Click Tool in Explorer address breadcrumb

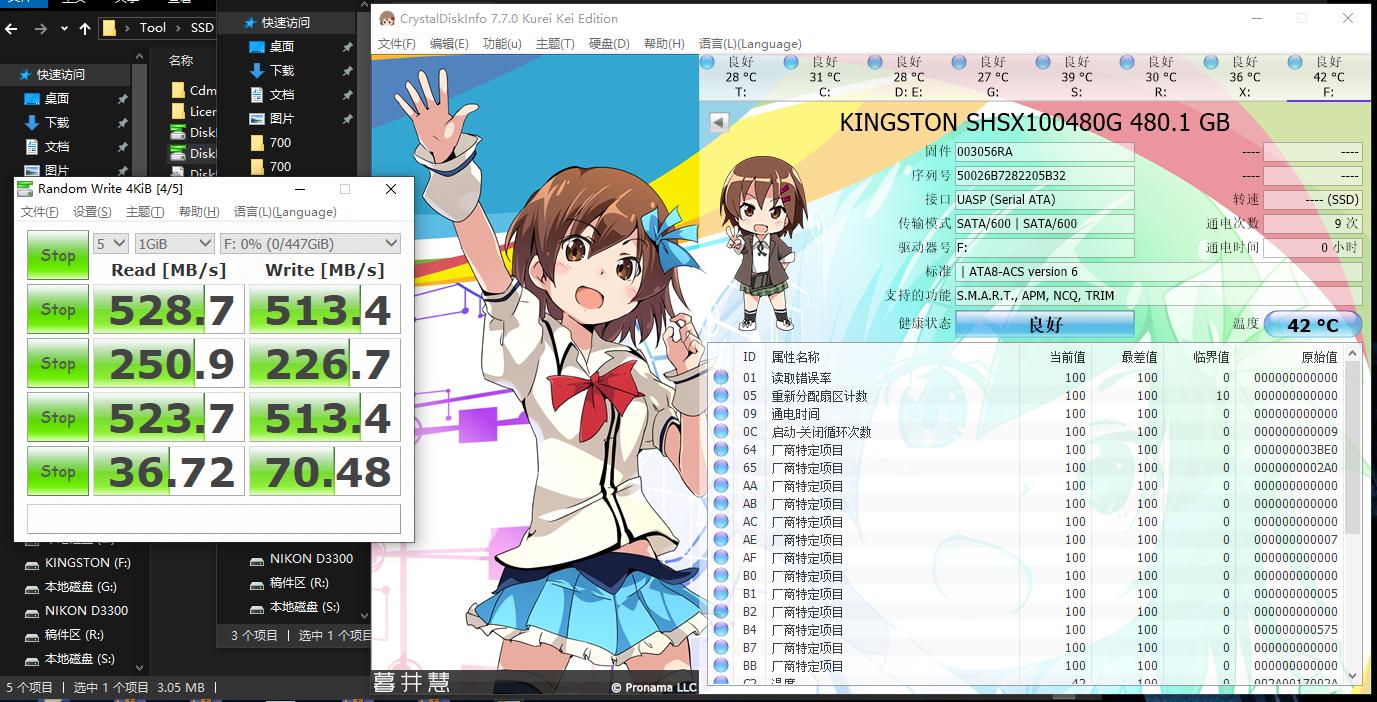(153, 28)
